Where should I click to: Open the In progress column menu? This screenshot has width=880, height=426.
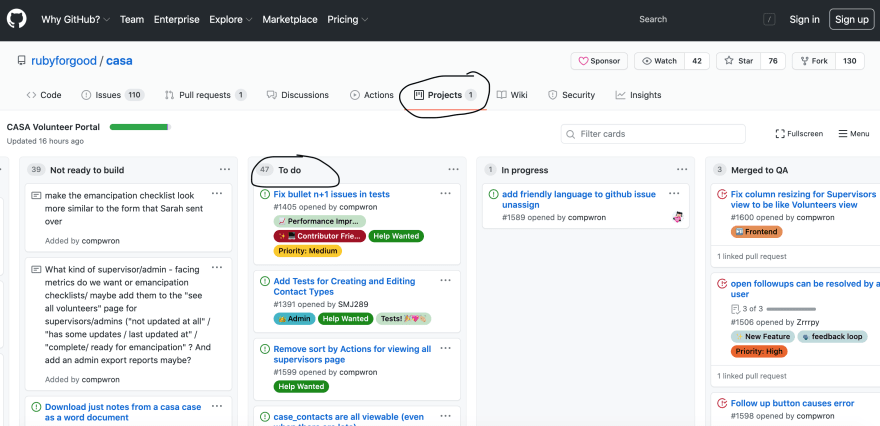click(x=682, y=170)
